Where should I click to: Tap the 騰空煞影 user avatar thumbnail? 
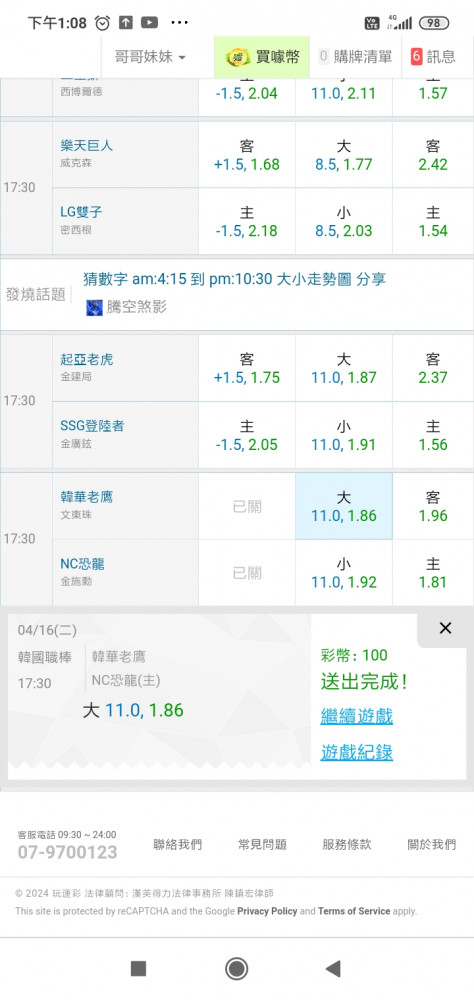point(94,307)
